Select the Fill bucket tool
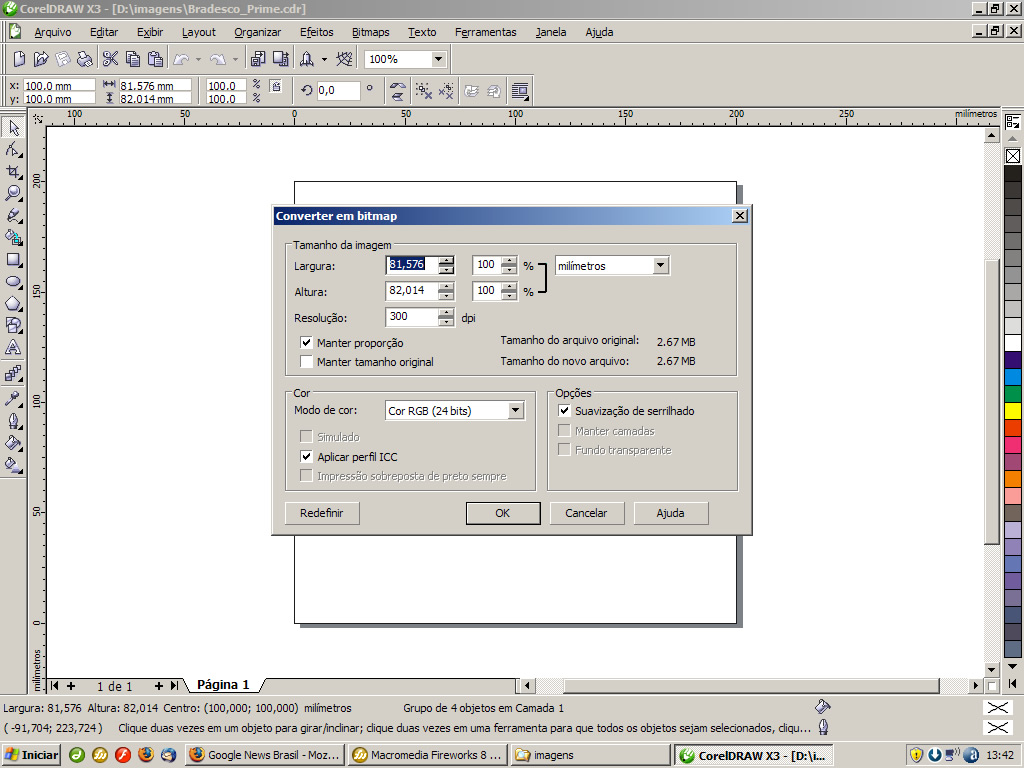Screen dimensions: 1024x768 point(13,443)
